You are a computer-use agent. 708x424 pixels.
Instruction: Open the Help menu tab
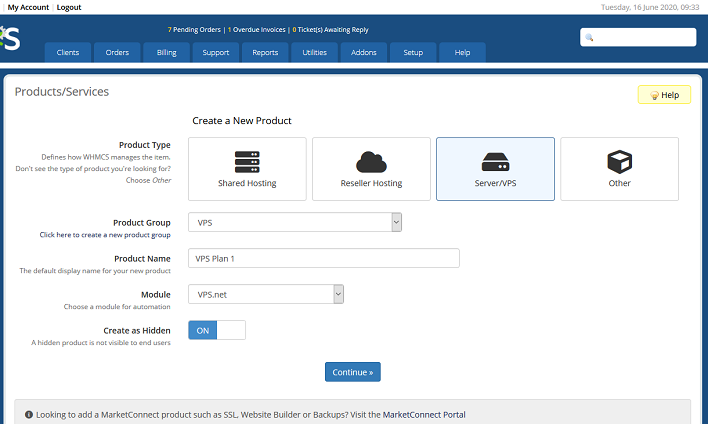(x=462, y=52)
